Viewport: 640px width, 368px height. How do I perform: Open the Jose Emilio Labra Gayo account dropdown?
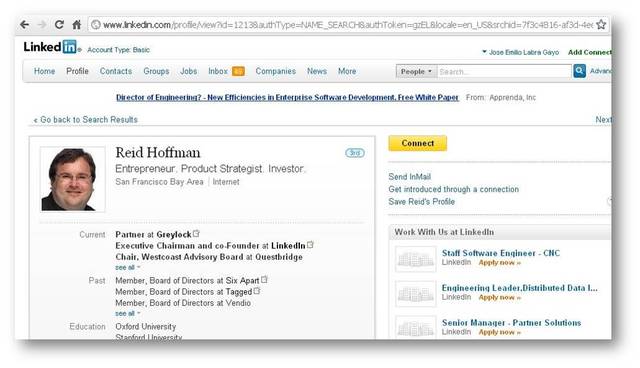[520, 52]
